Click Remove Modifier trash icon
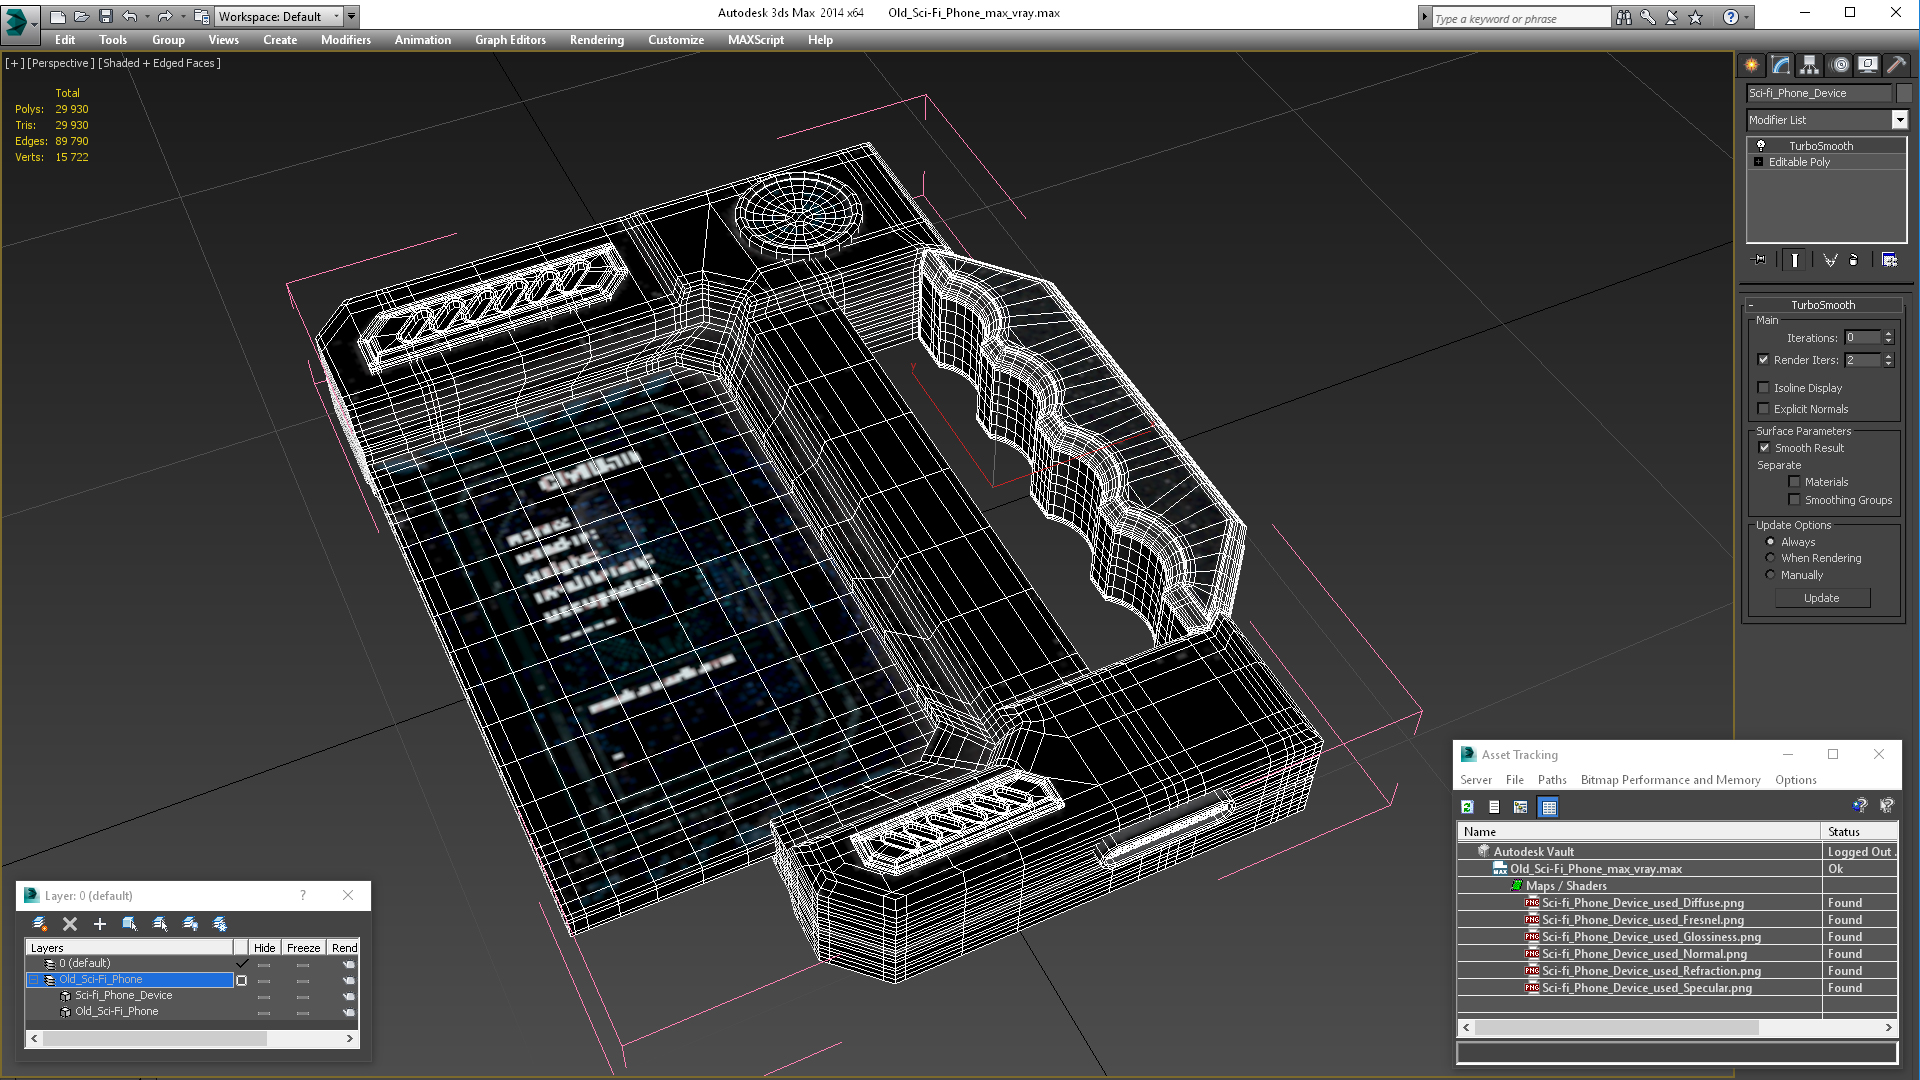 (x=1854, y=260)
